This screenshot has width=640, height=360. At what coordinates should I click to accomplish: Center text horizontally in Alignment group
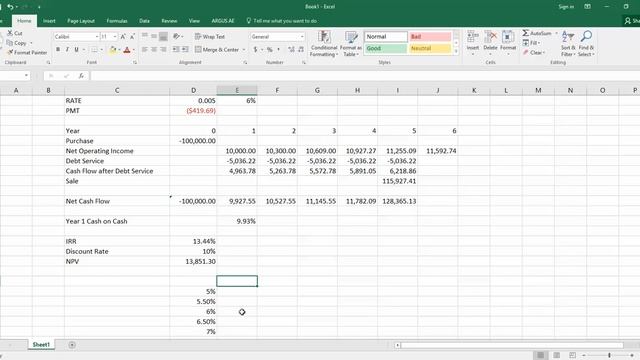(154, 49)
